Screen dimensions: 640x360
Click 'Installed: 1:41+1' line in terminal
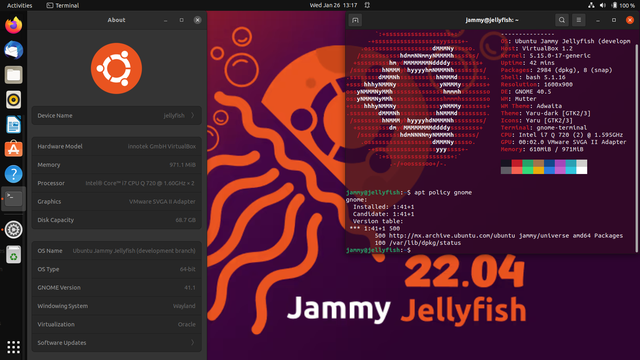(383, 207)
